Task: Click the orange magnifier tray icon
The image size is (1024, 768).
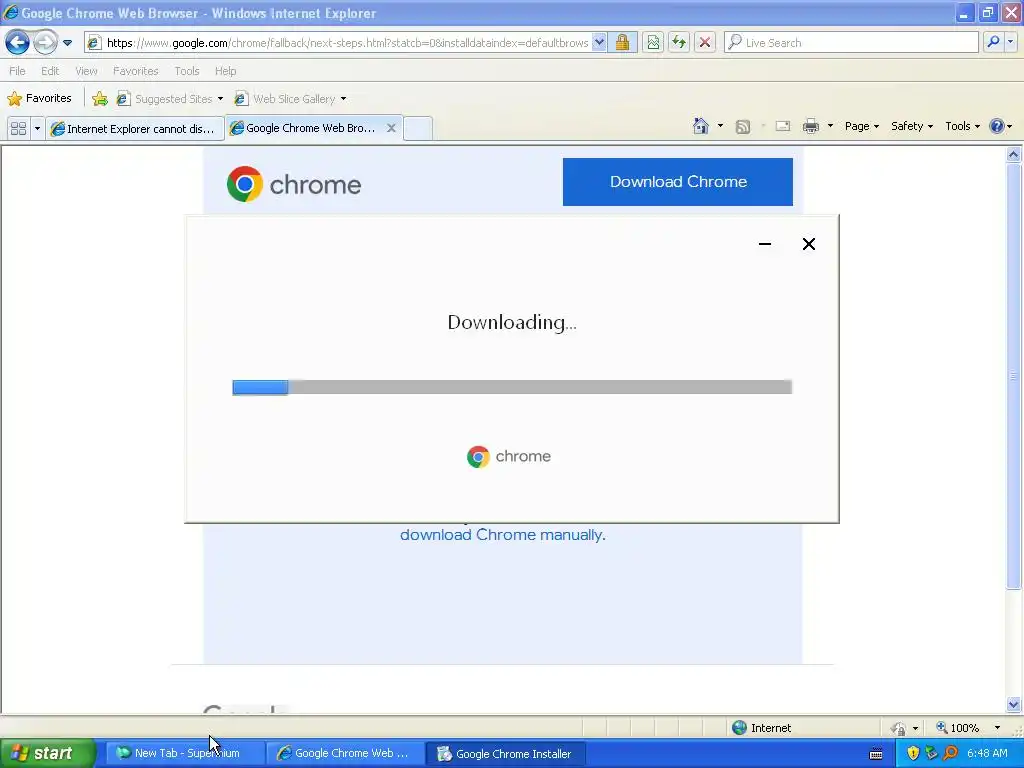Action: click(950, 753)
